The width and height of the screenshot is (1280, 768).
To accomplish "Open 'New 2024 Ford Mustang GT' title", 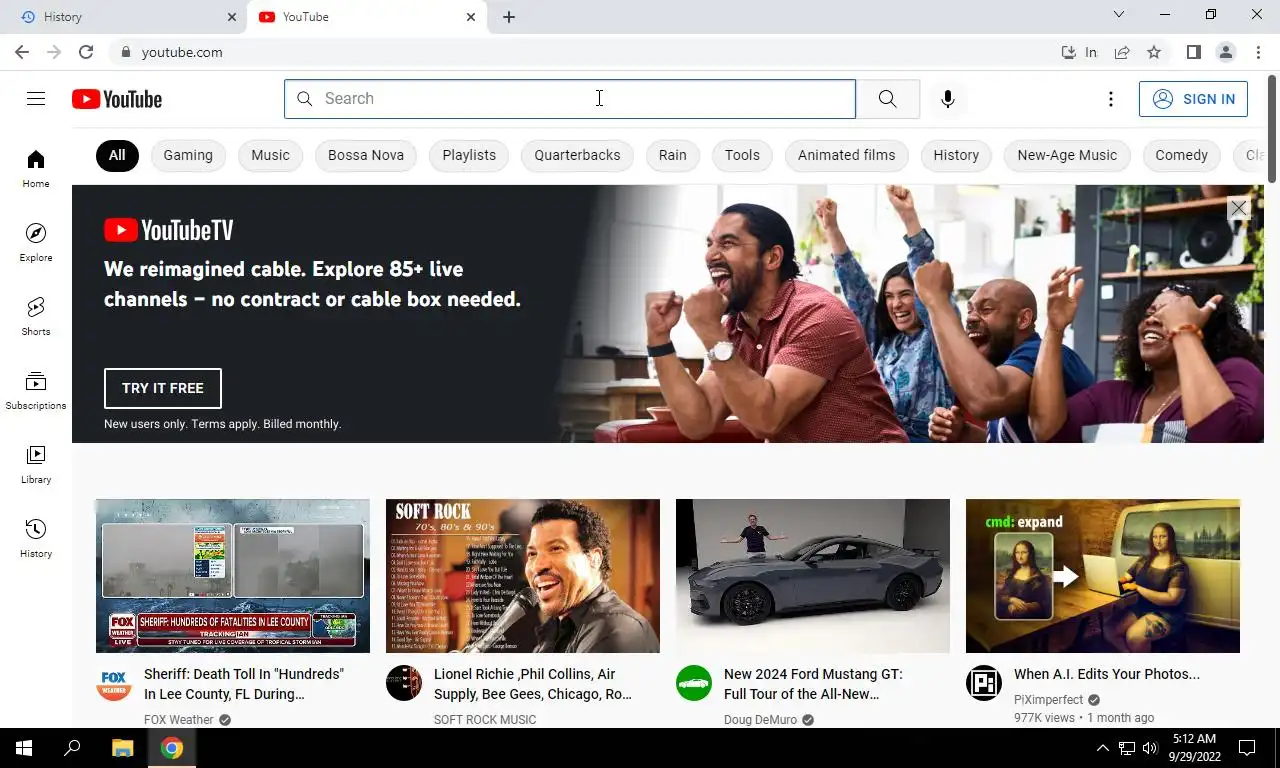I will [x=813, y=684].
